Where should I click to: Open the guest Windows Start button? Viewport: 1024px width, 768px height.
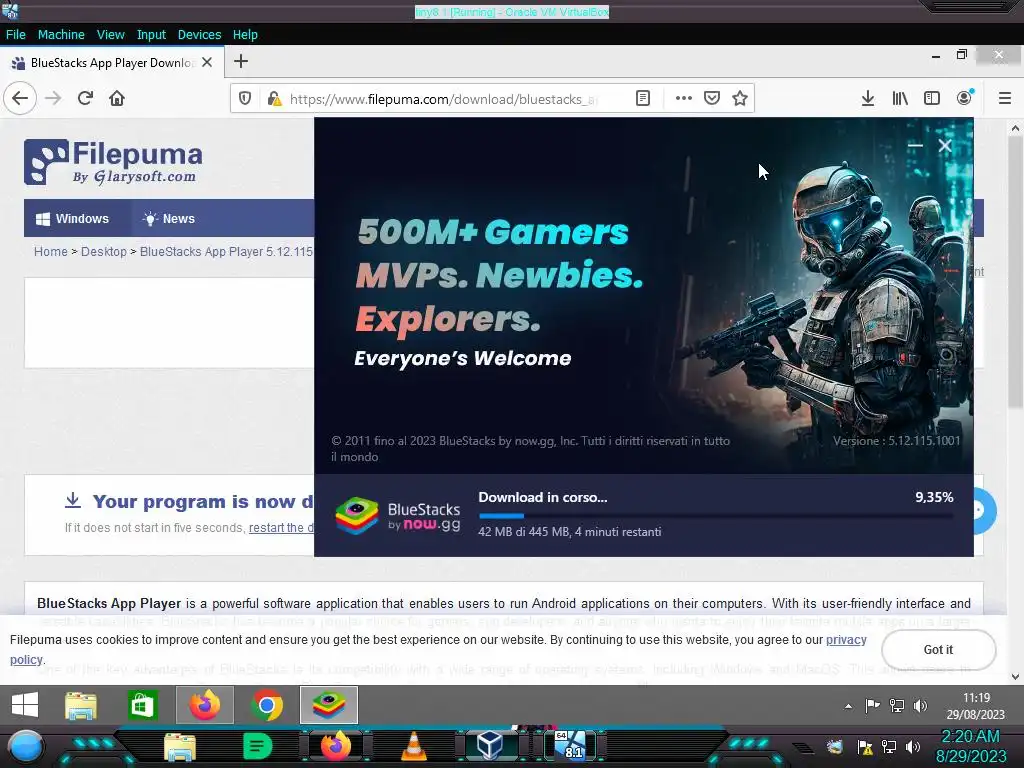click(x=25, y=705)
